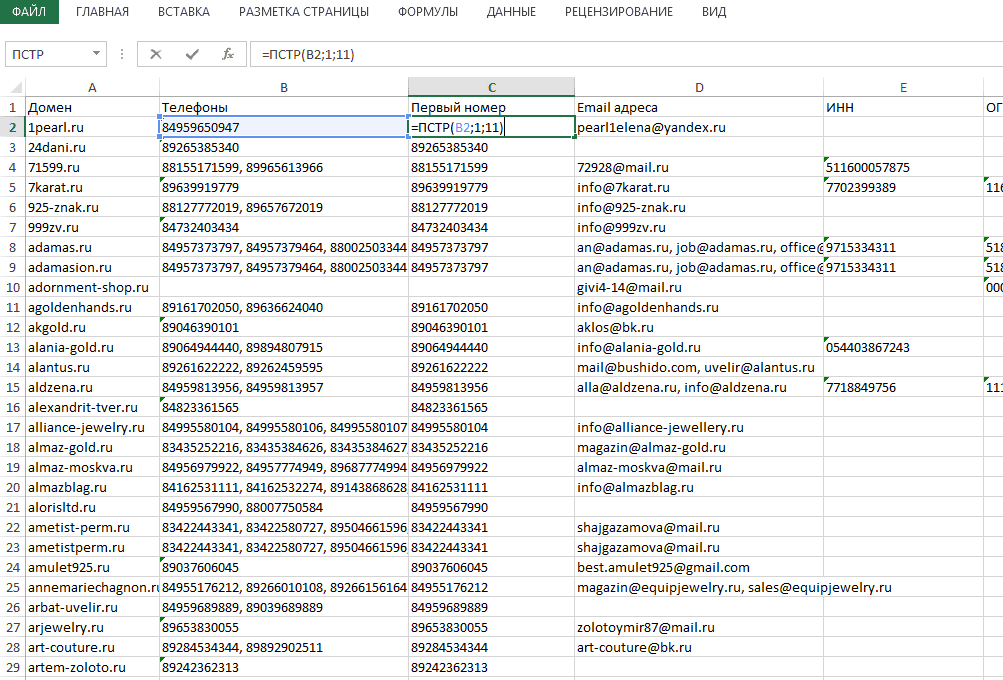Select email cell zolotoymir87@mail.ru
Screen dimensions: 1003x680
pos(699,628)
